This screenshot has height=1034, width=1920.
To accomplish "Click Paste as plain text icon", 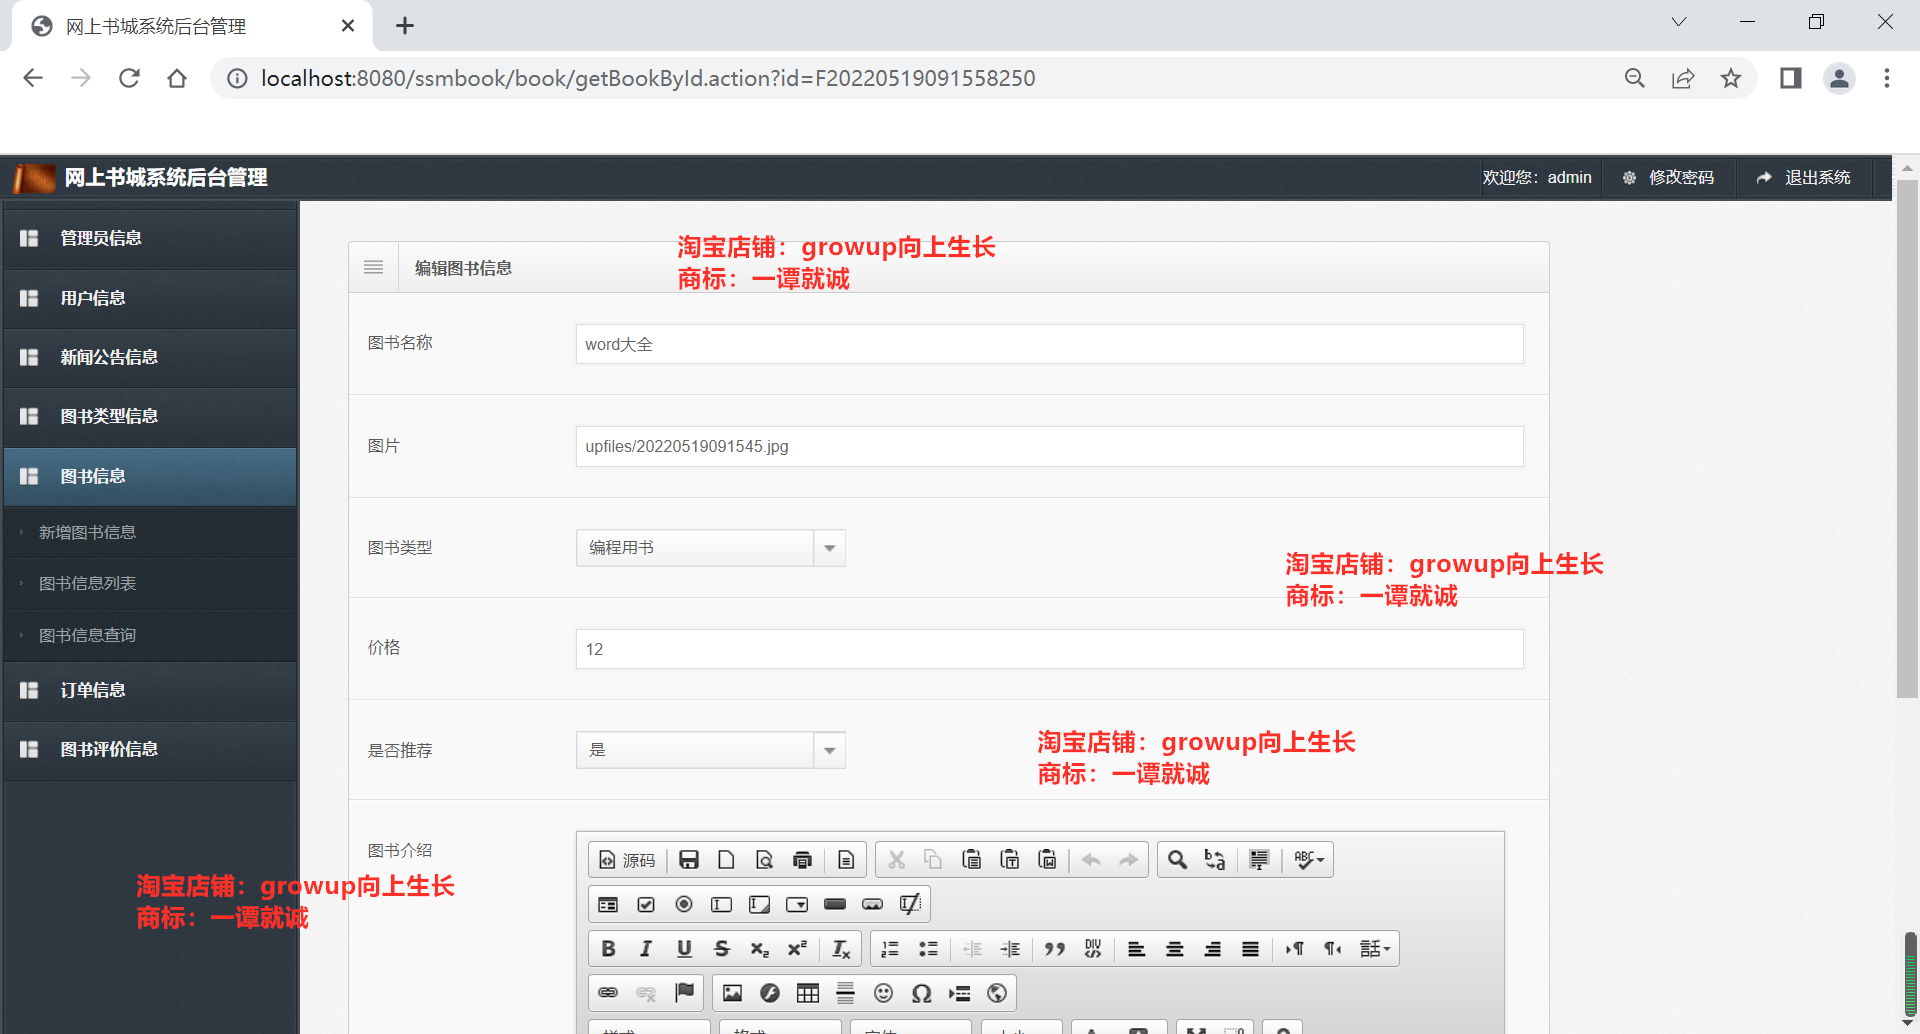I will [1010, 860].
